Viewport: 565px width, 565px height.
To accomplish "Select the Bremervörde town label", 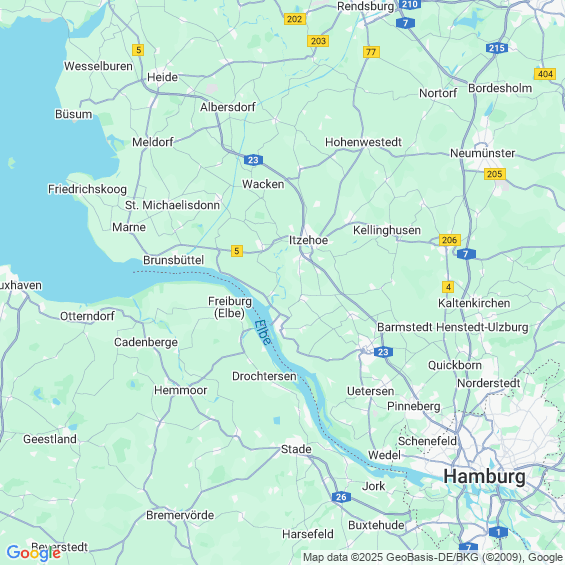I will (x=180, y=515).
